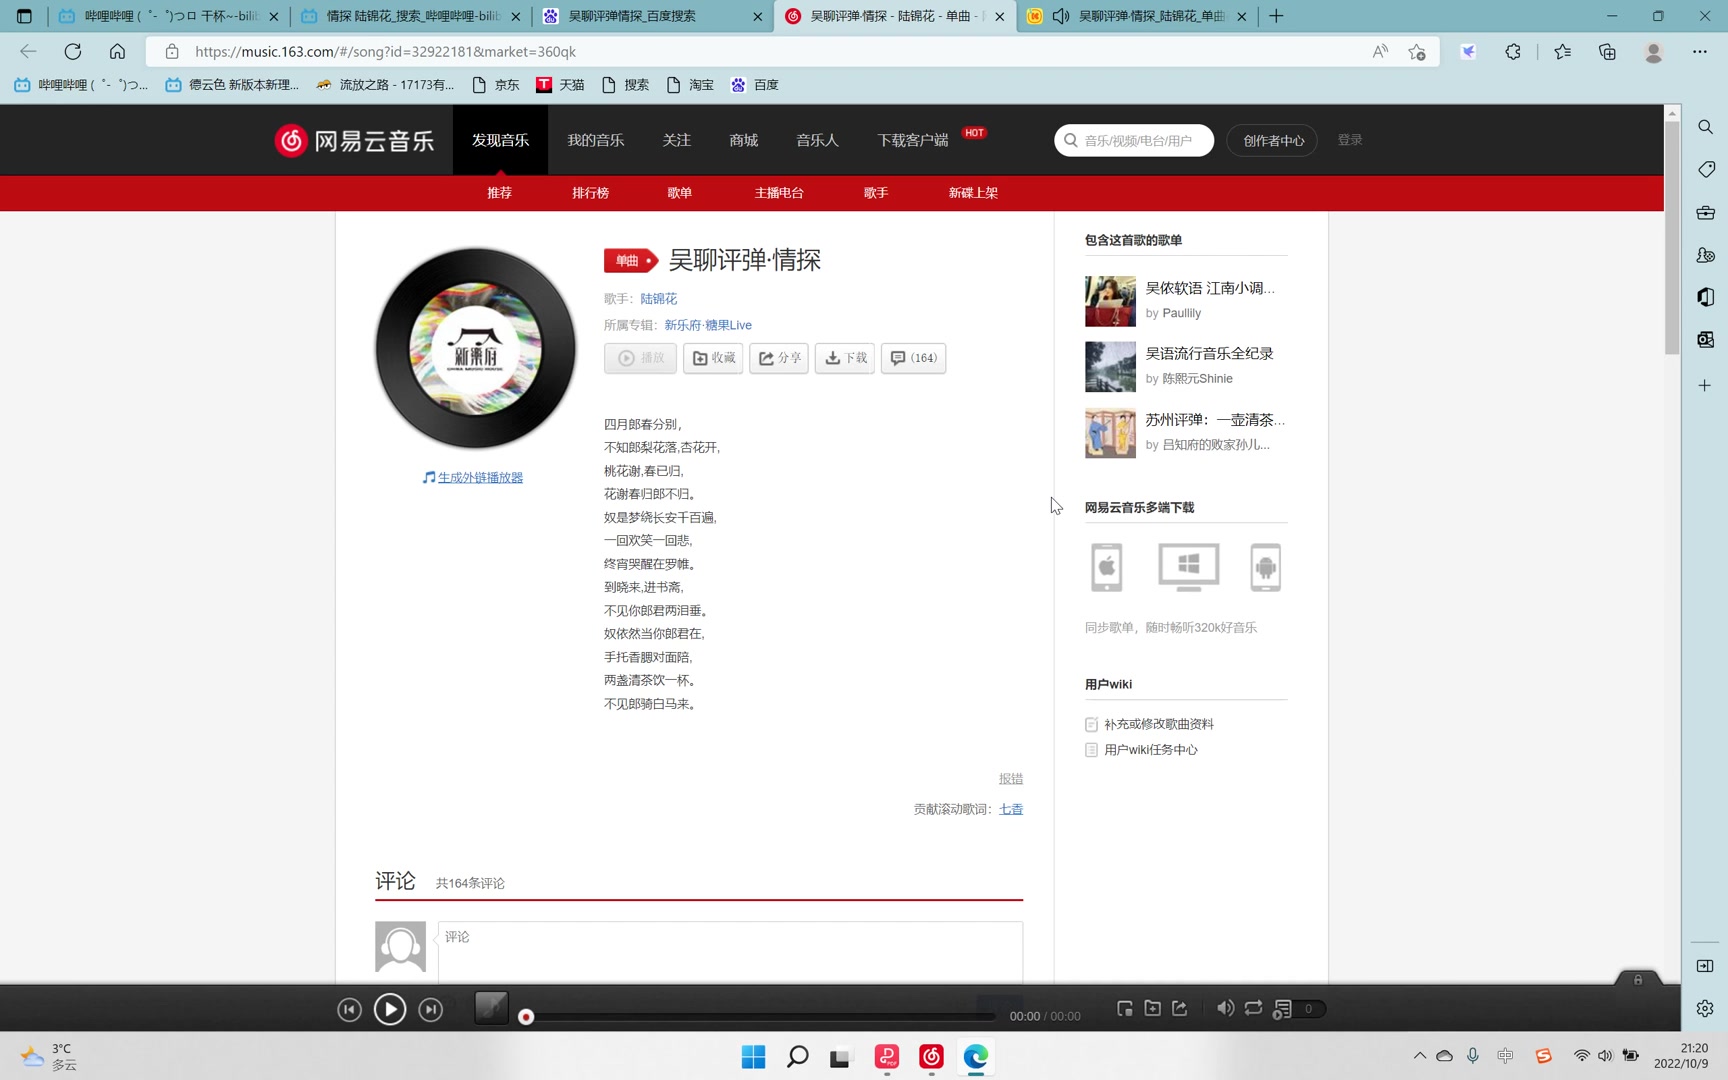This screenshot has width=1728, height=1080.
Task: Click the 创作者中心 button
Action: click(1273, 140)
